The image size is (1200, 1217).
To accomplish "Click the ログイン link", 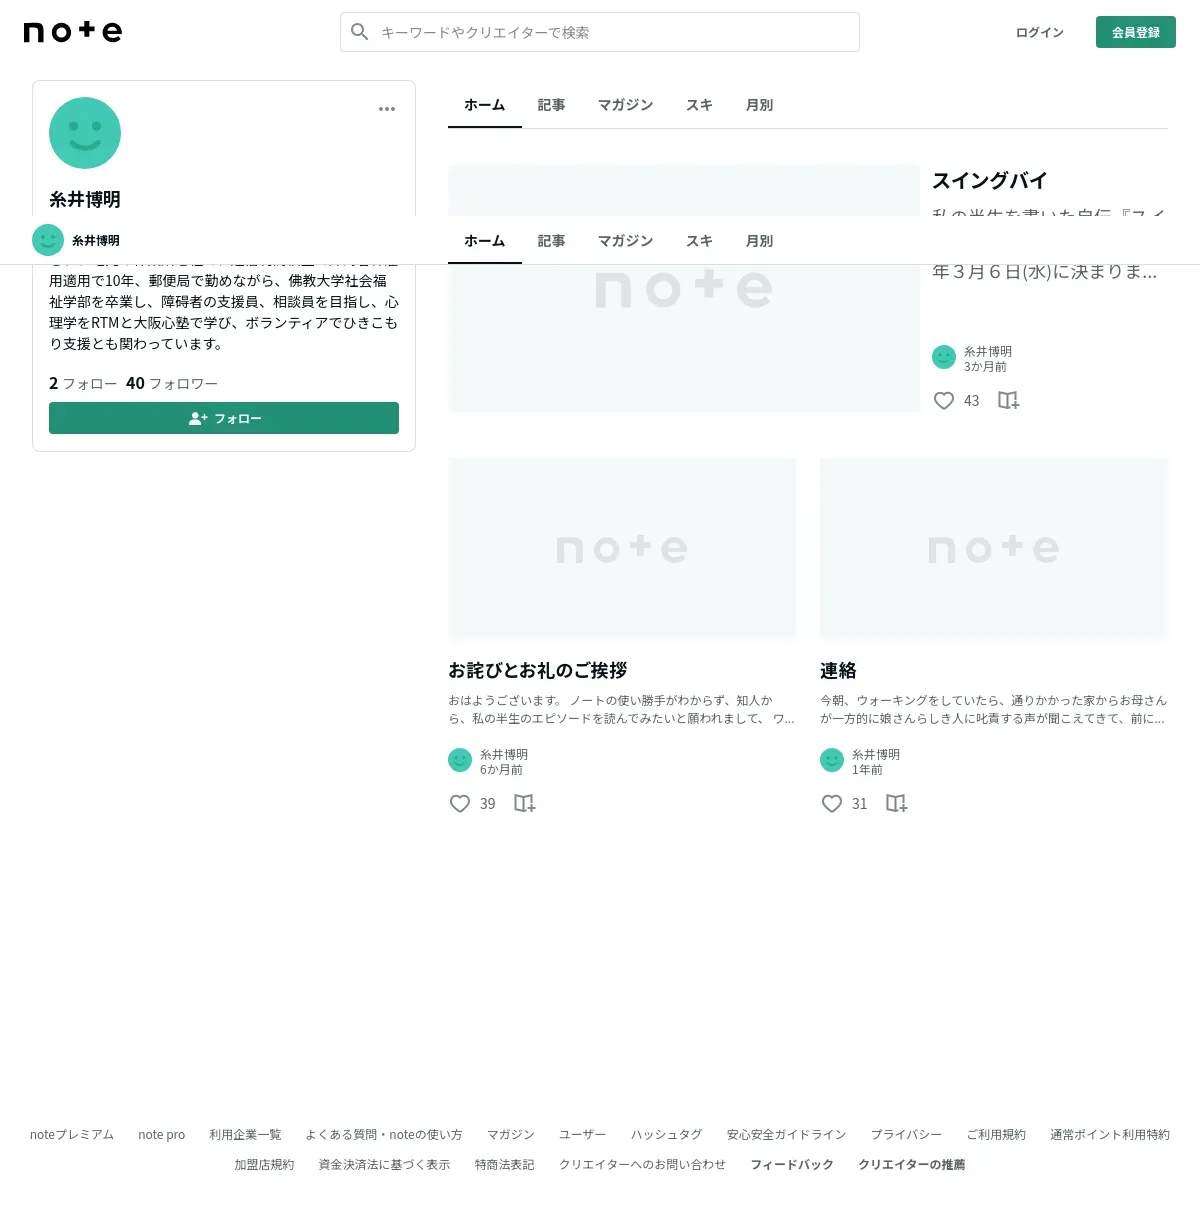I will click(x=1040, y=32).
